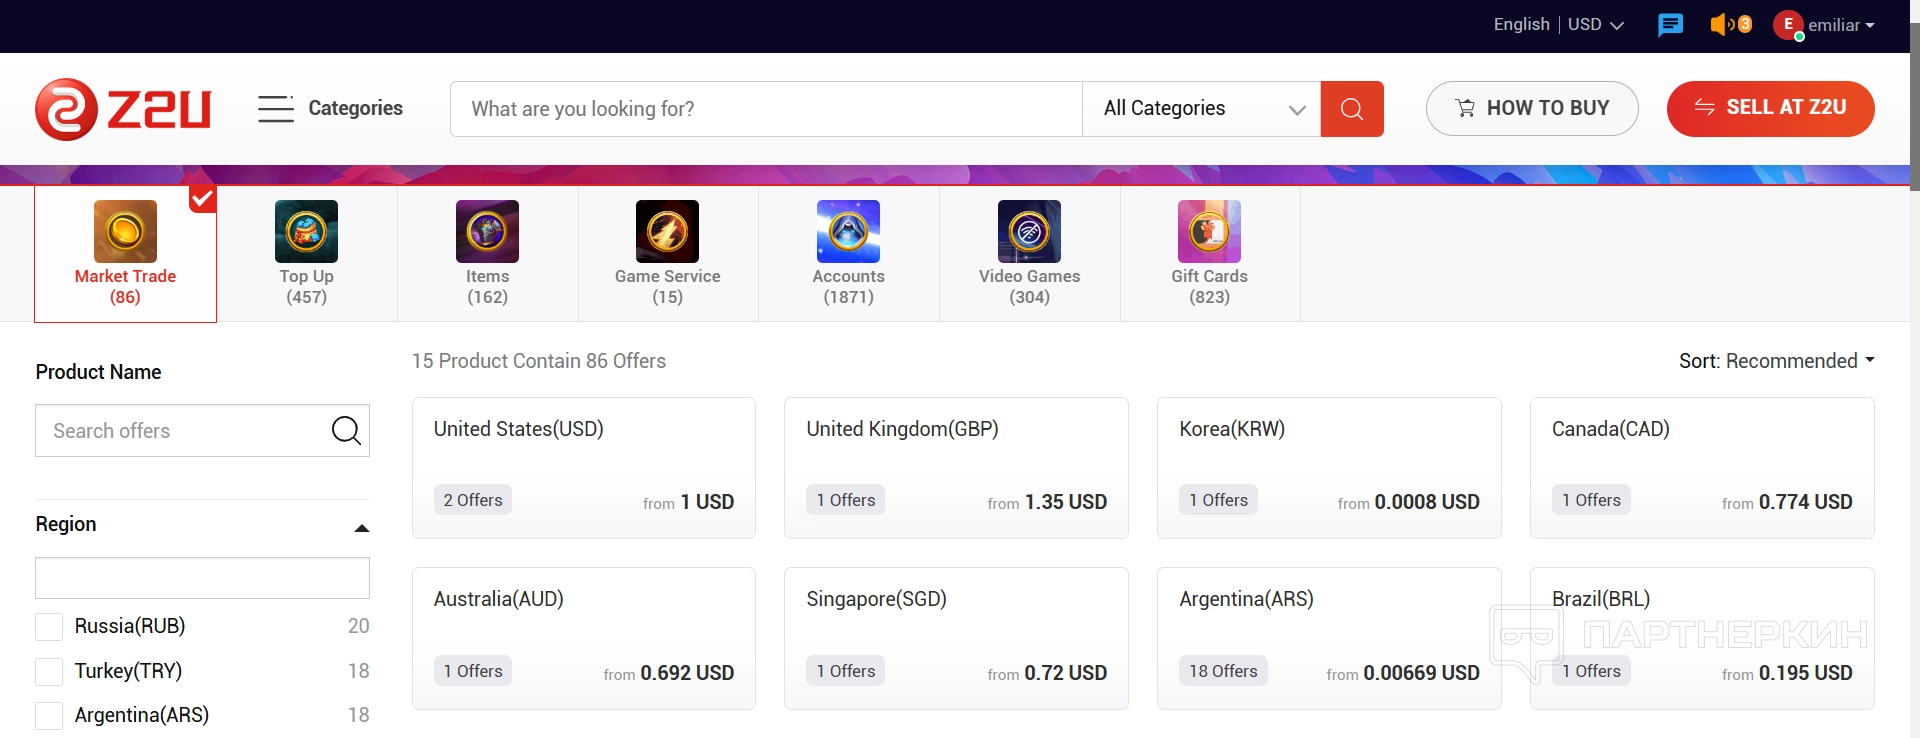Click the HOW TO BUY button

click(x=1532, y=108)
